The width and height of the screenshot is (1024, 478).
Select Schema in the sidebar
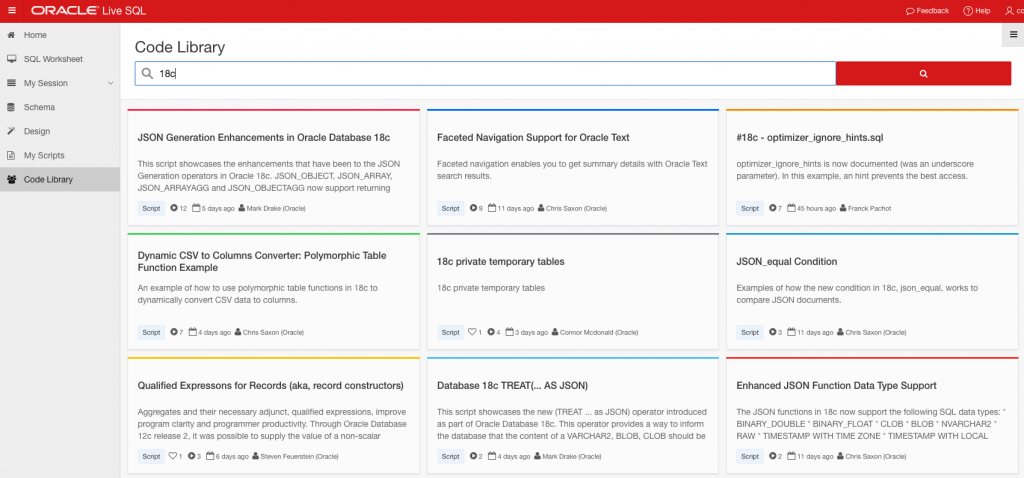[39, 107]
